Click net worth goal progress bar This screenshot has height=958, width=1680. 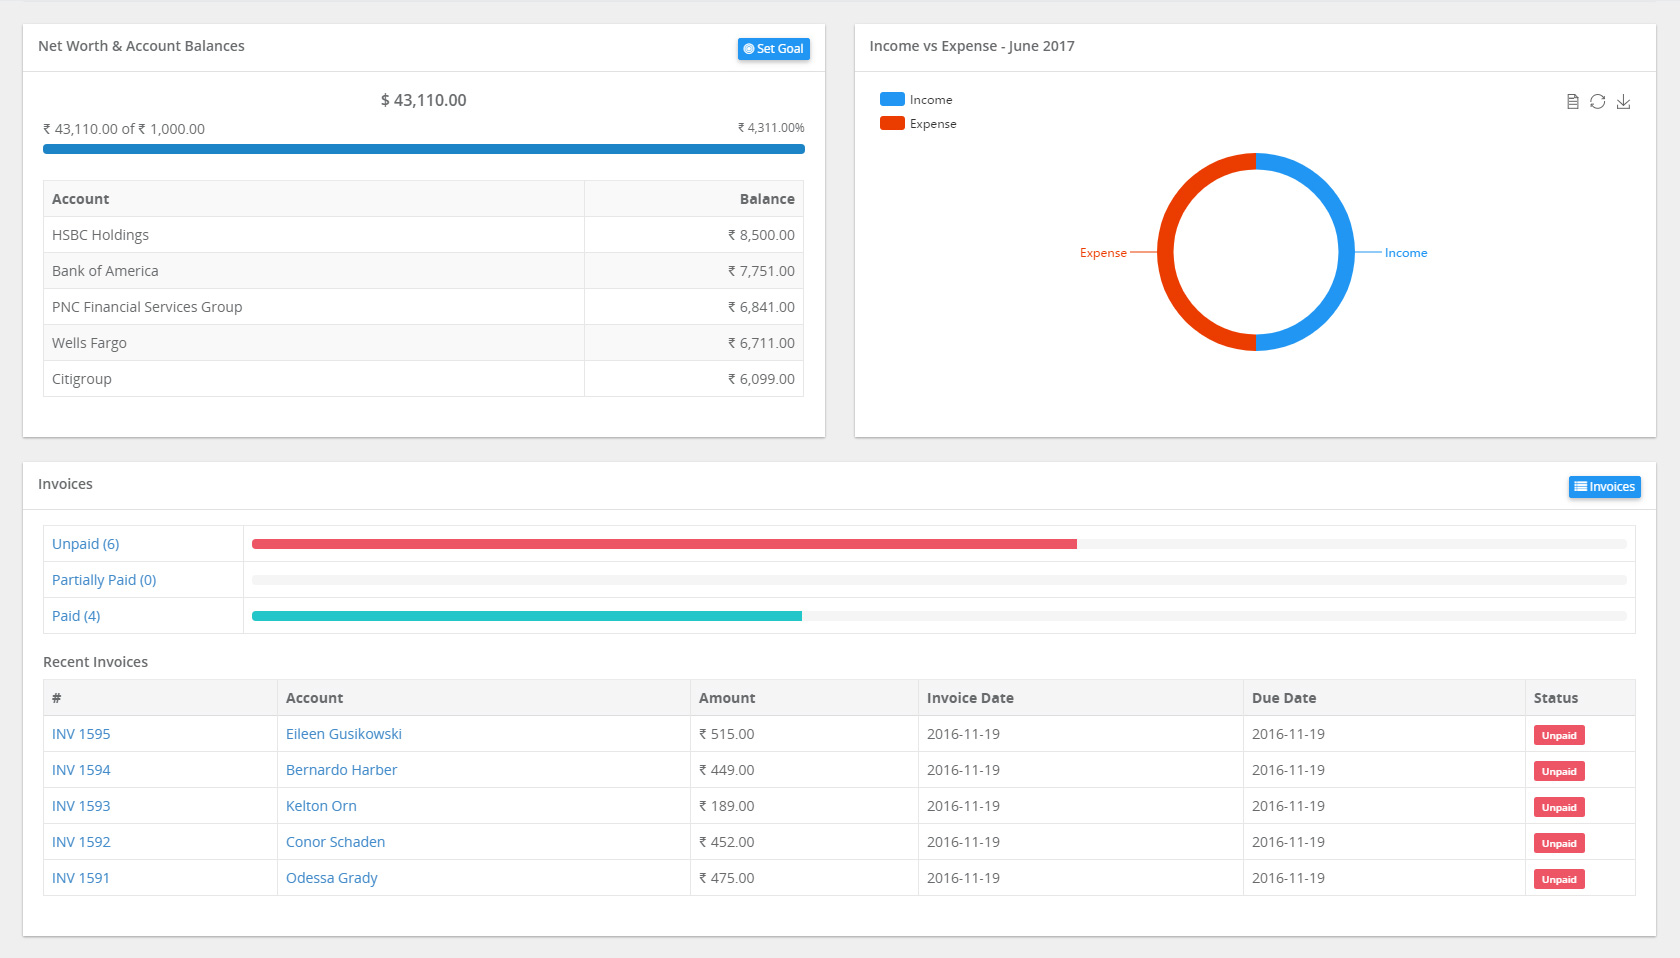point(423,149)
